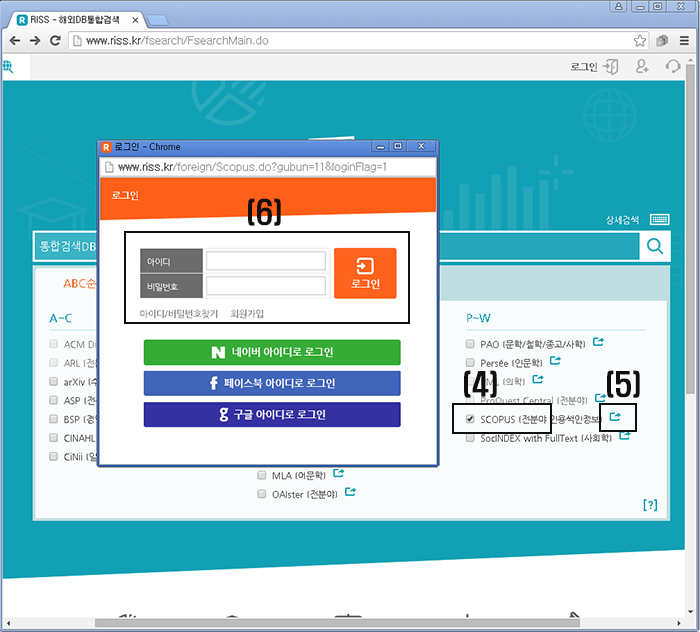Log in with Google ID button
This screenshot has width=700, height=632.
pos(272,414)
